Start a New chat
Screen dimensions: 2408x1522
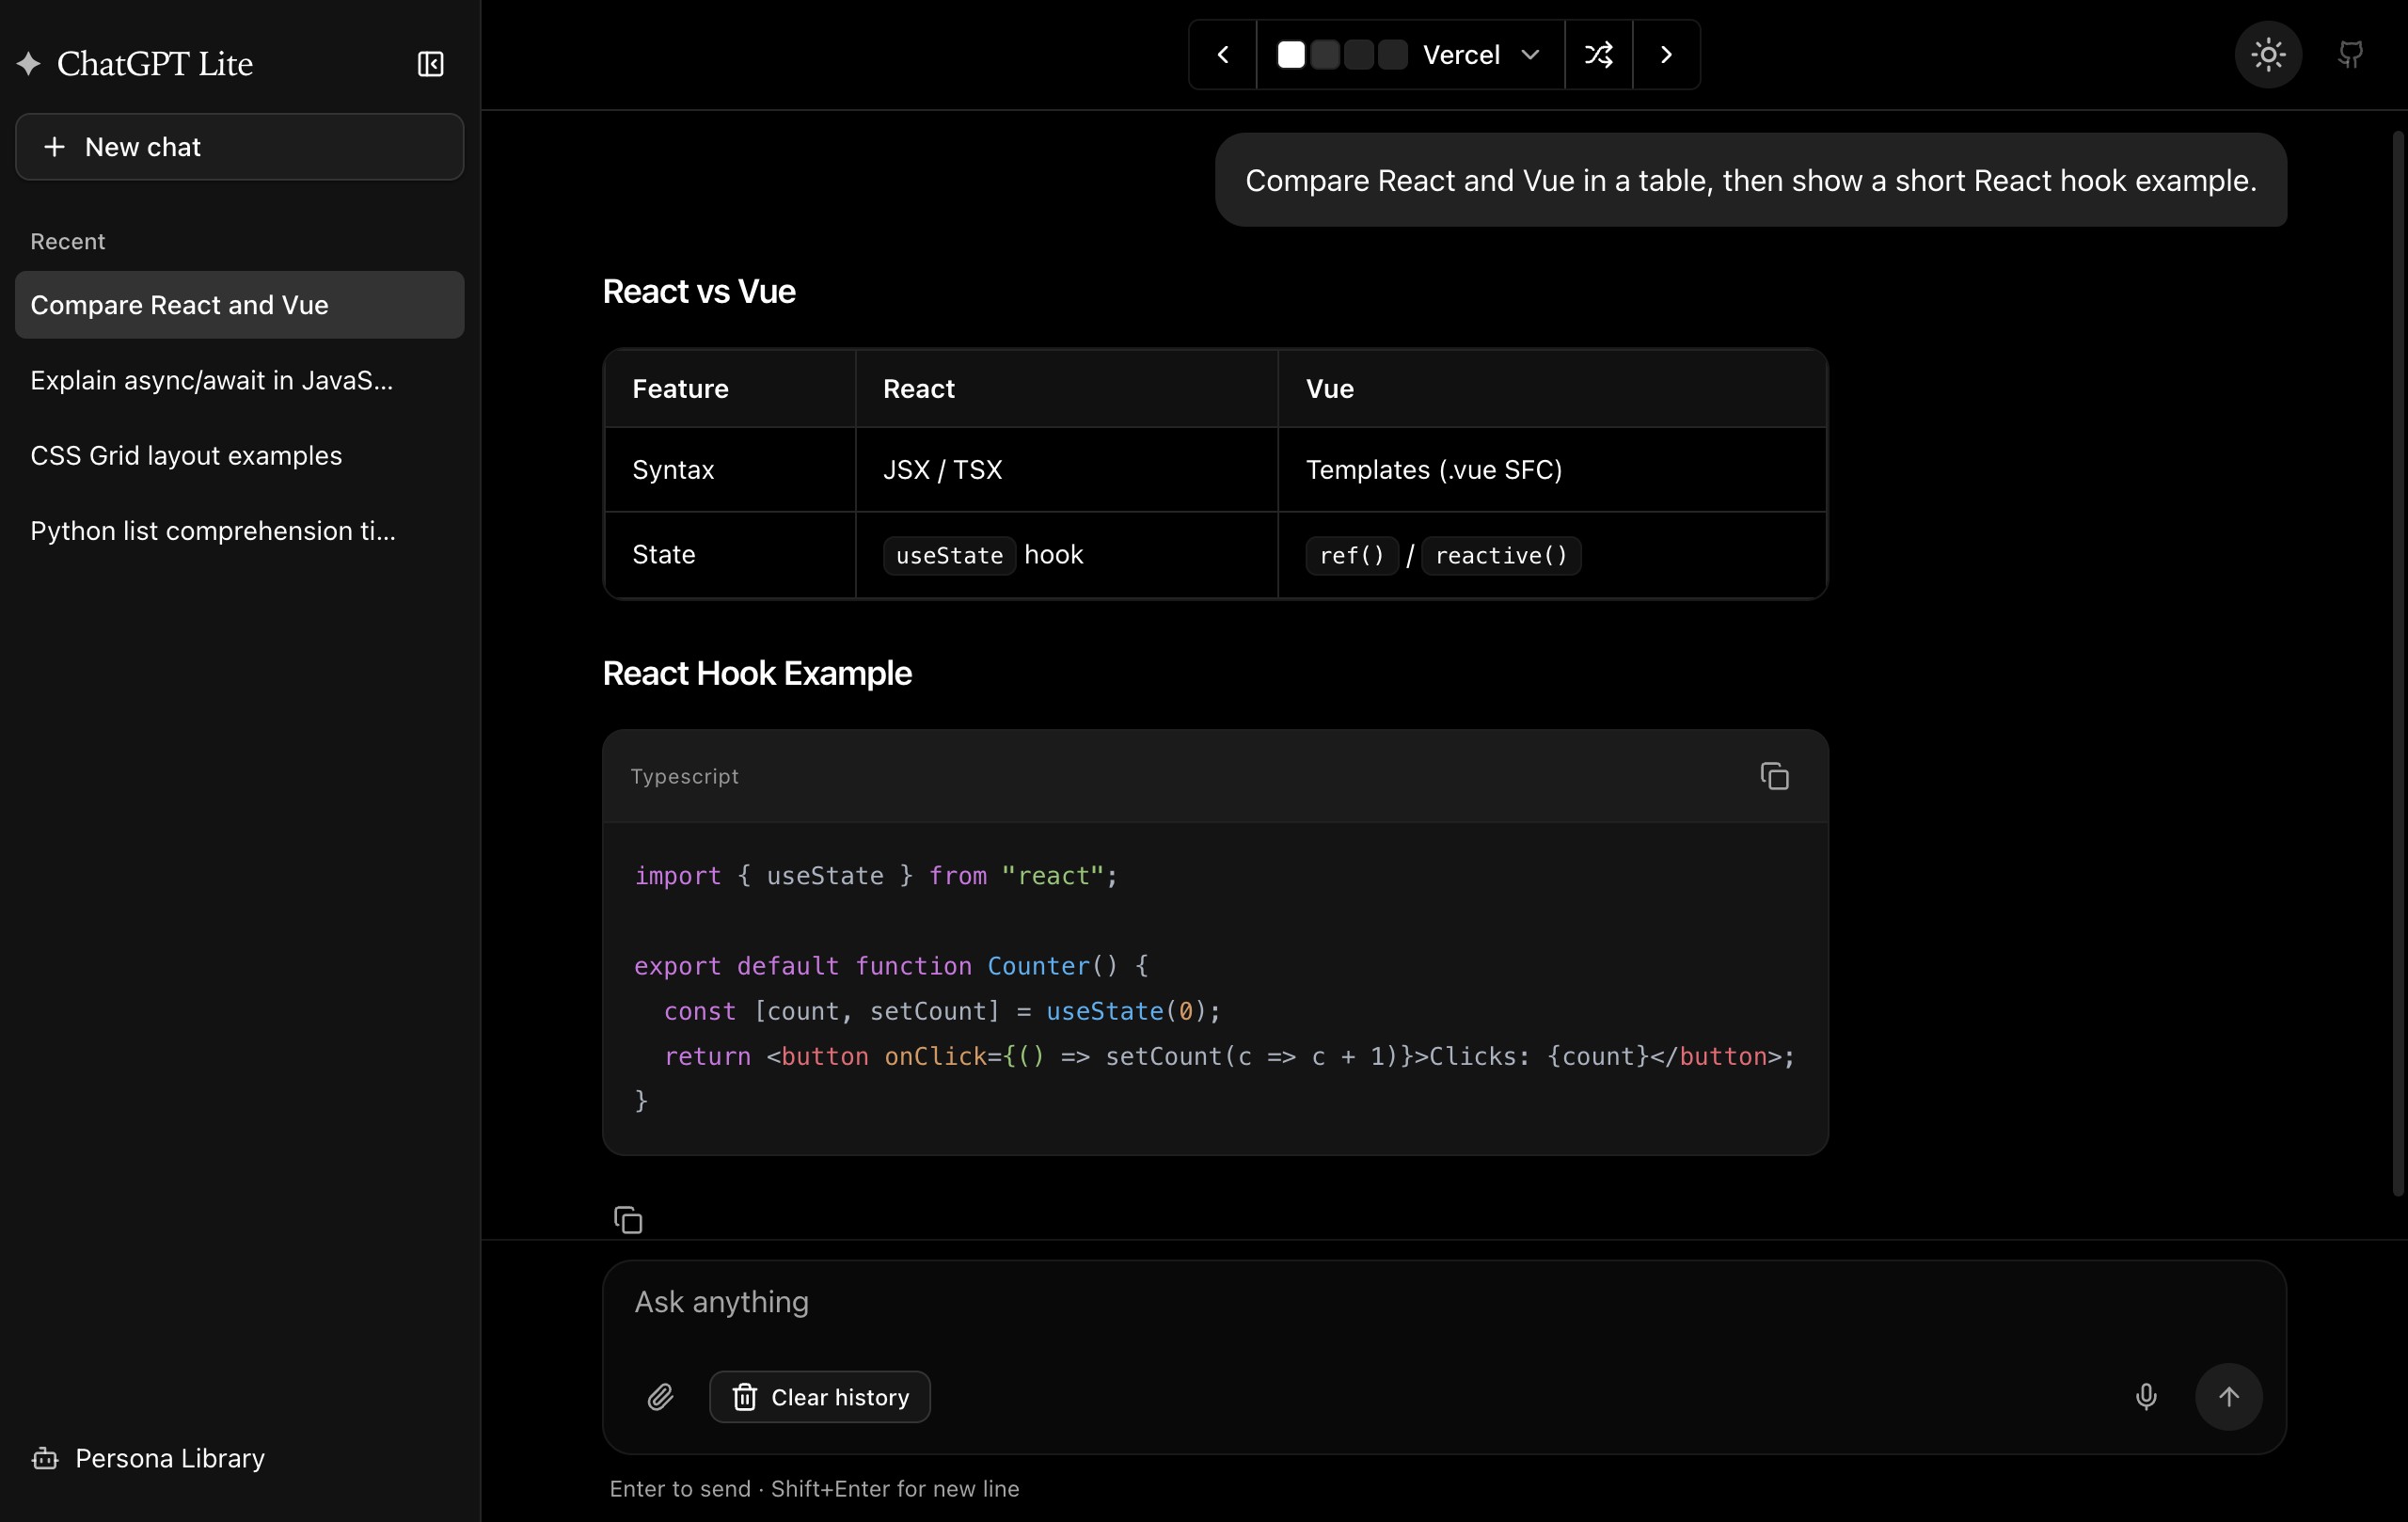tap(240, 147)
